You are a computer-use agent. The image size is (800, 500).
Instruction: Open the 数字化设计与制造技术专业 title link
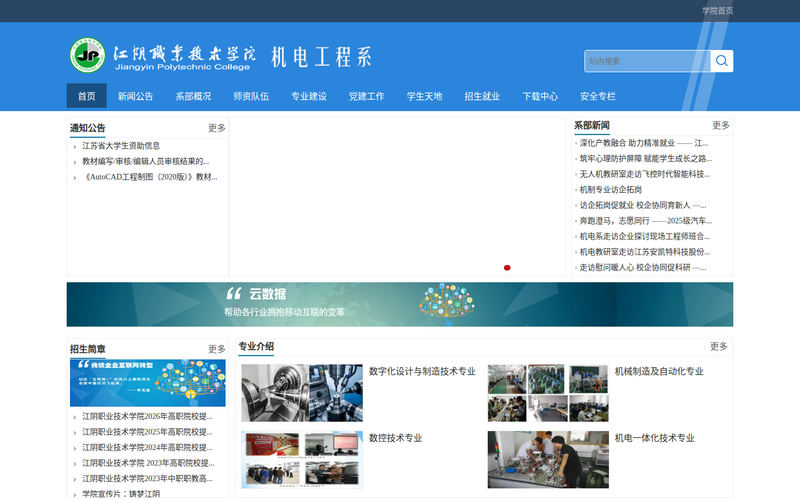422,371
